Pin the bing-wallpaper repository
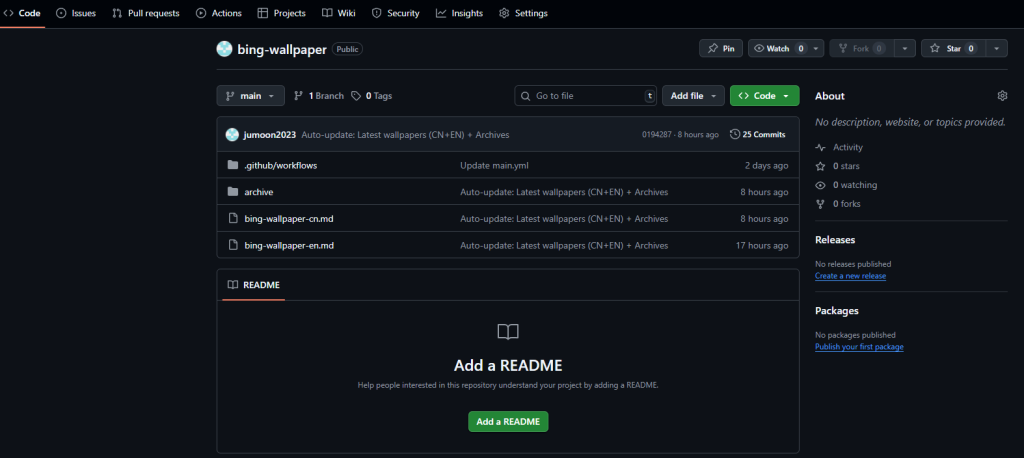The image size is (1024, 458). (x=720, y=48)
